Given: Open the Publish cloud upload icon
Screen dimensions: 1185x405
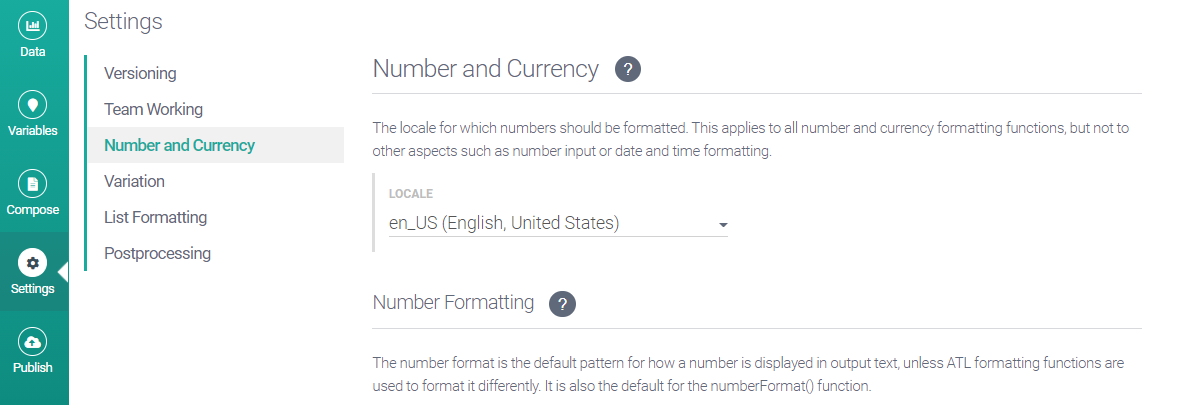Looking at the screenshot, I should 33,342.
